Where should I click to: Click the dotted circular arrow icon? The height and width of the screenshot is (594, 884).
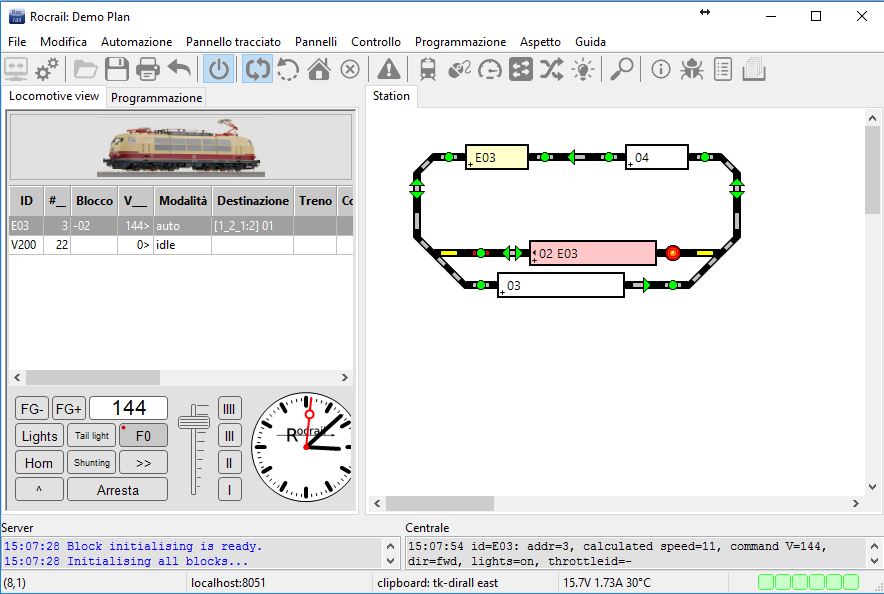click(288, 70)
